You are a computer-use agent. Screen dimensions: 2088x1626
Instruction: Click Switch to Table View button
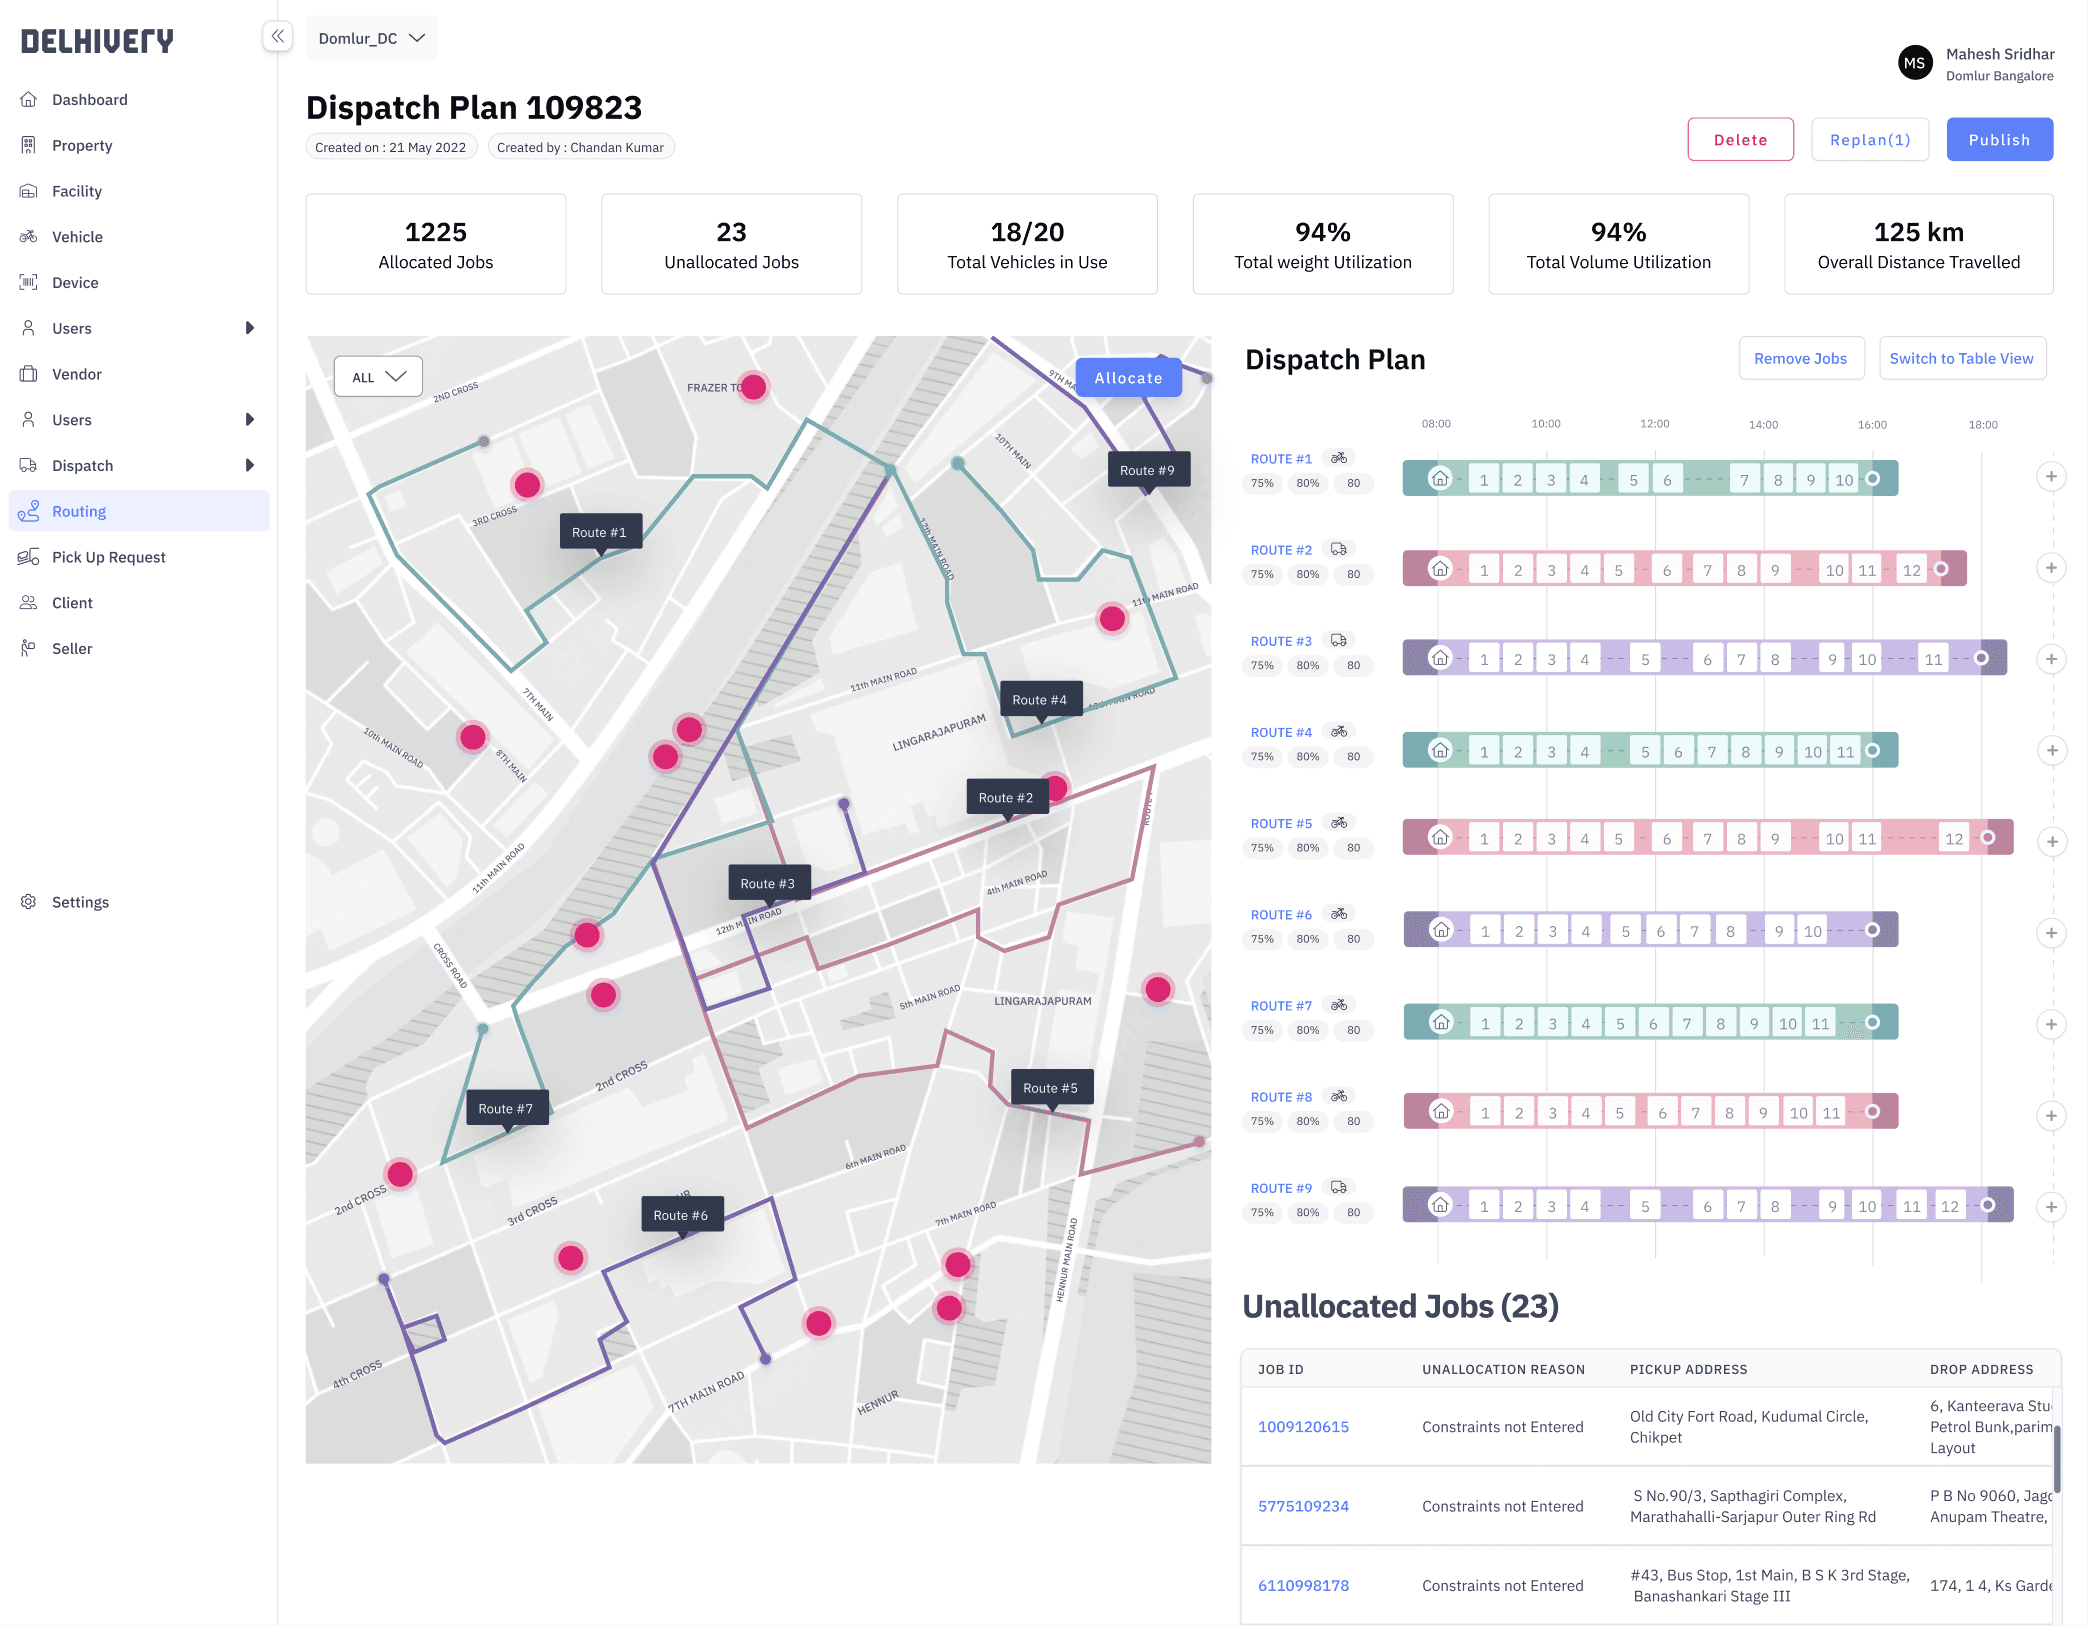click(1961, 359)
